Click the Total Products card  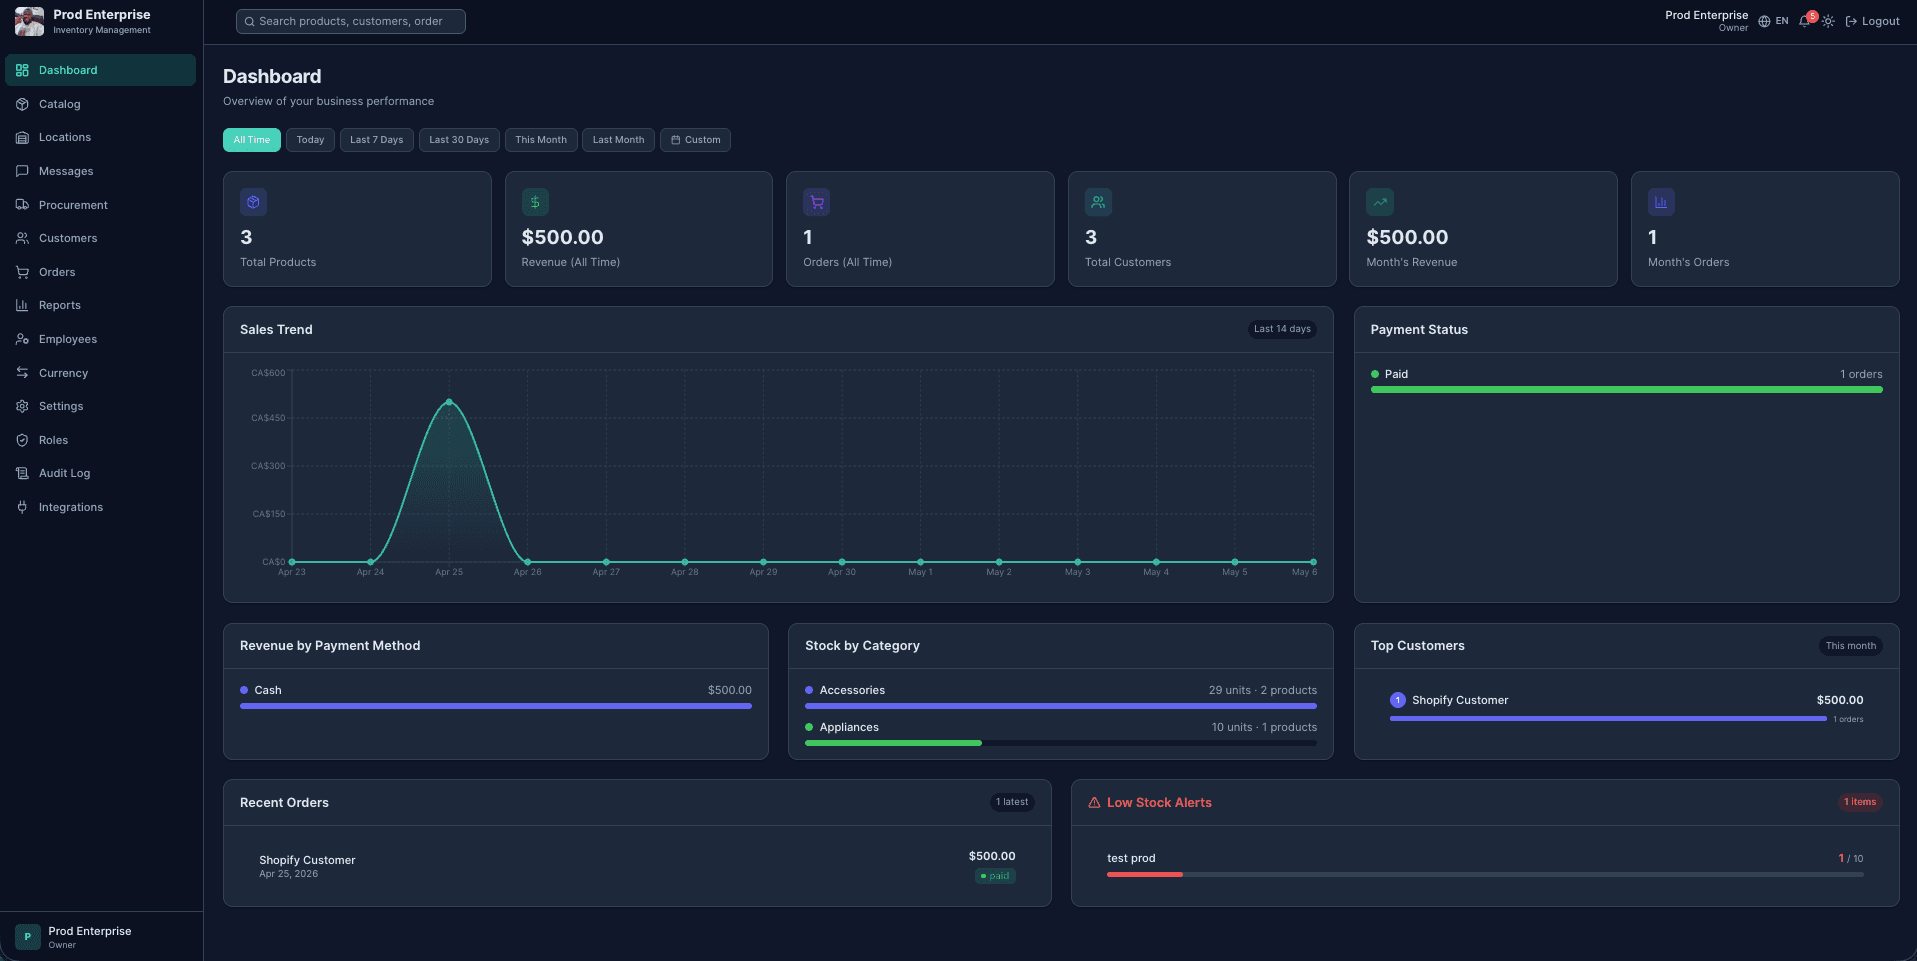point(357,229)
